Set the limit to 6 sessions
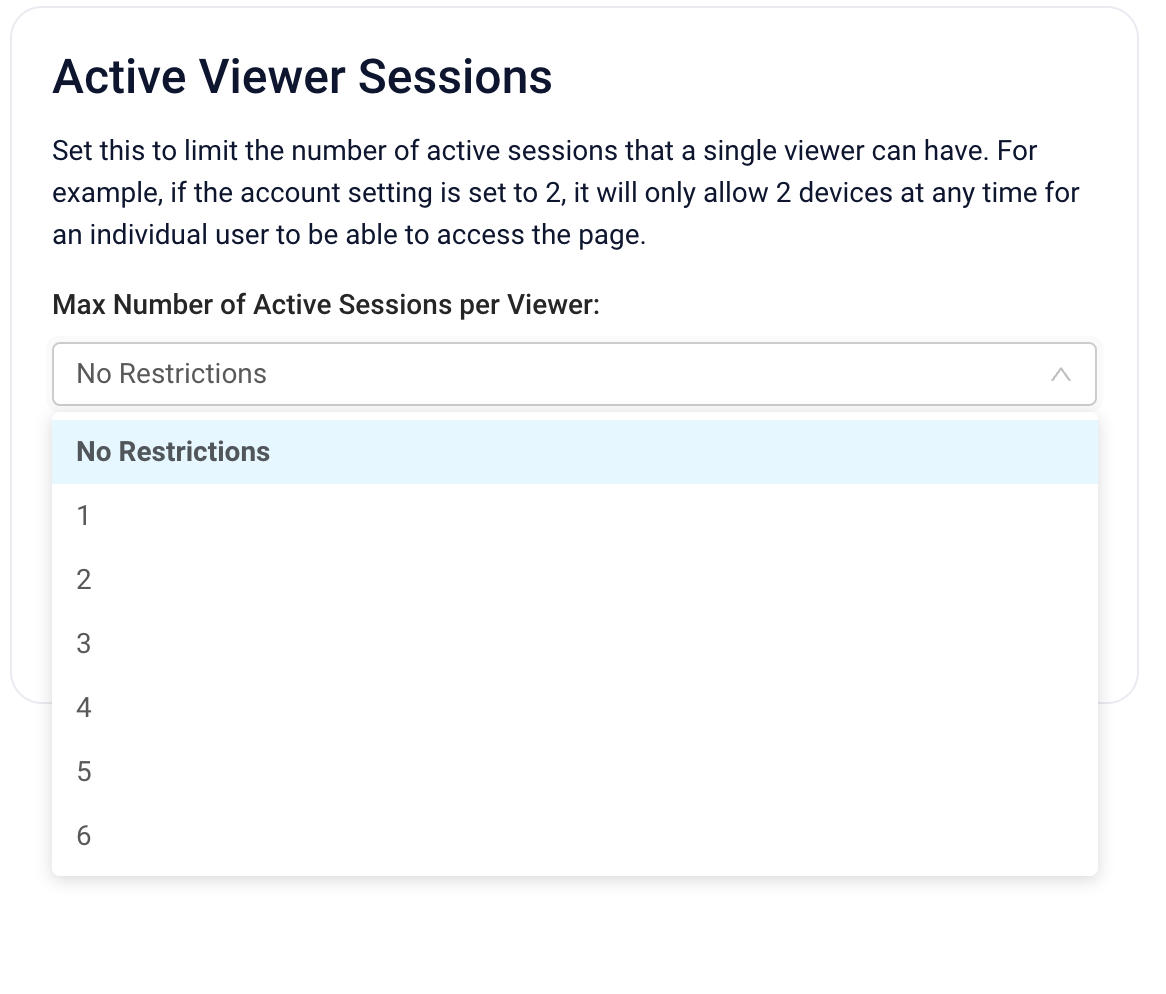Viewport: 1166px width, 994px height. tap(574, 836)
